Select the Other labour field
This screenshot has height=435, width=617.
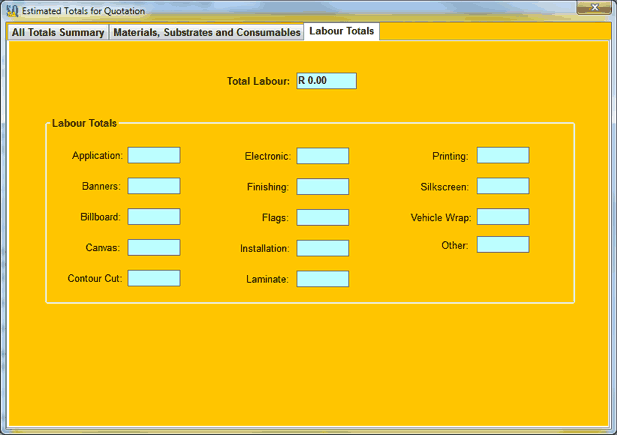(503, 245)
